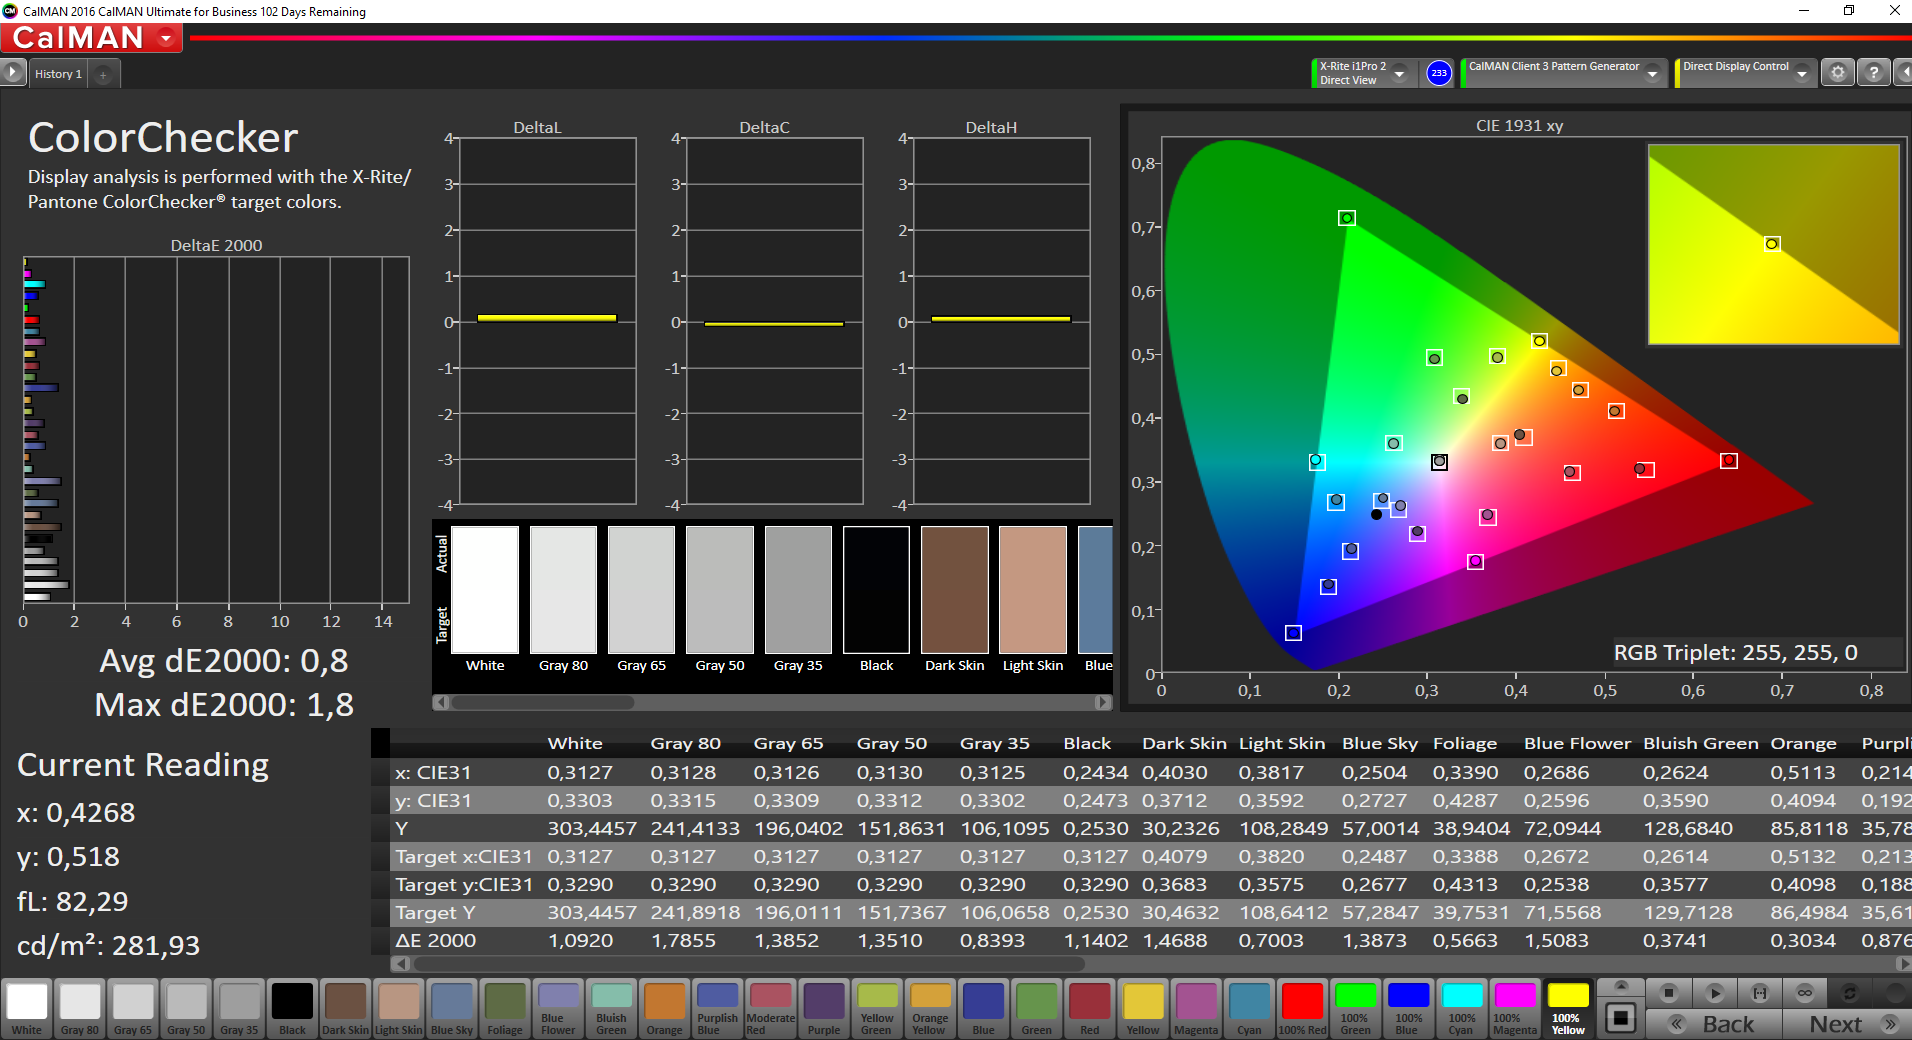
Task: Click the bracketed single-read icon
Action: (1759, 993)
